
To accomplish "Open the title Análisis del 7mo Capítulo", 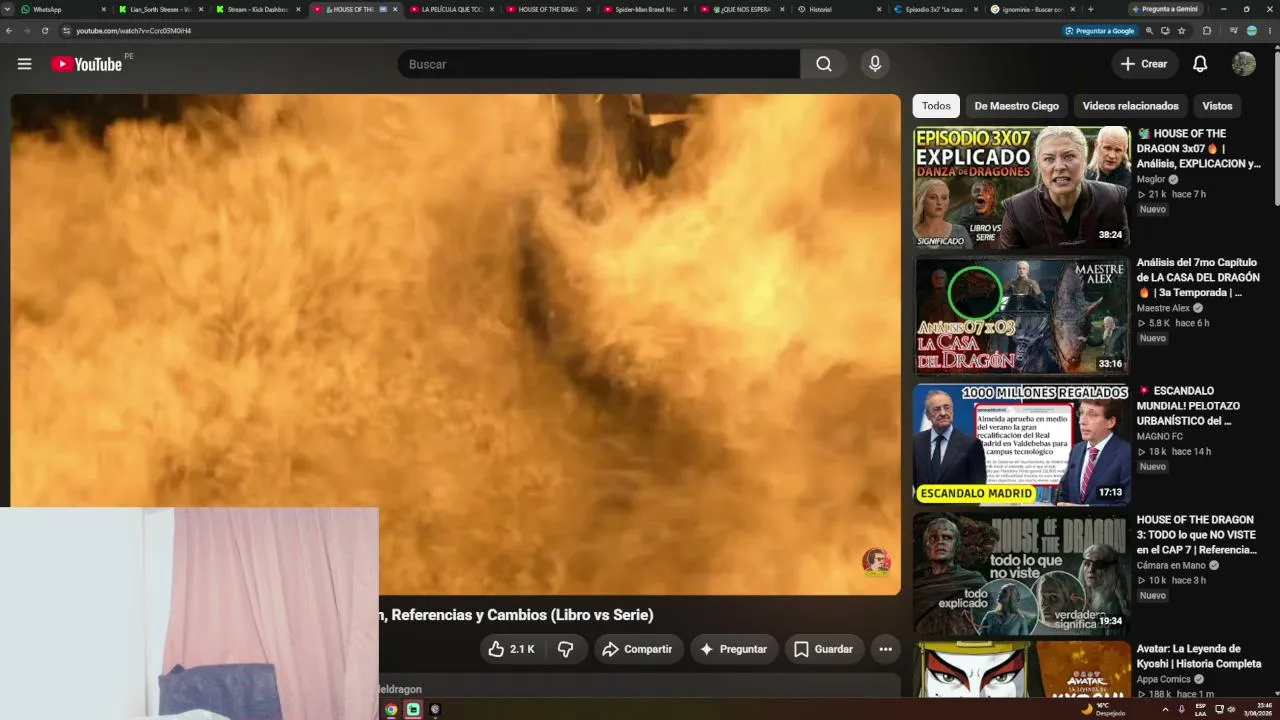I will pyautogui.click(x=1199, y=277).
